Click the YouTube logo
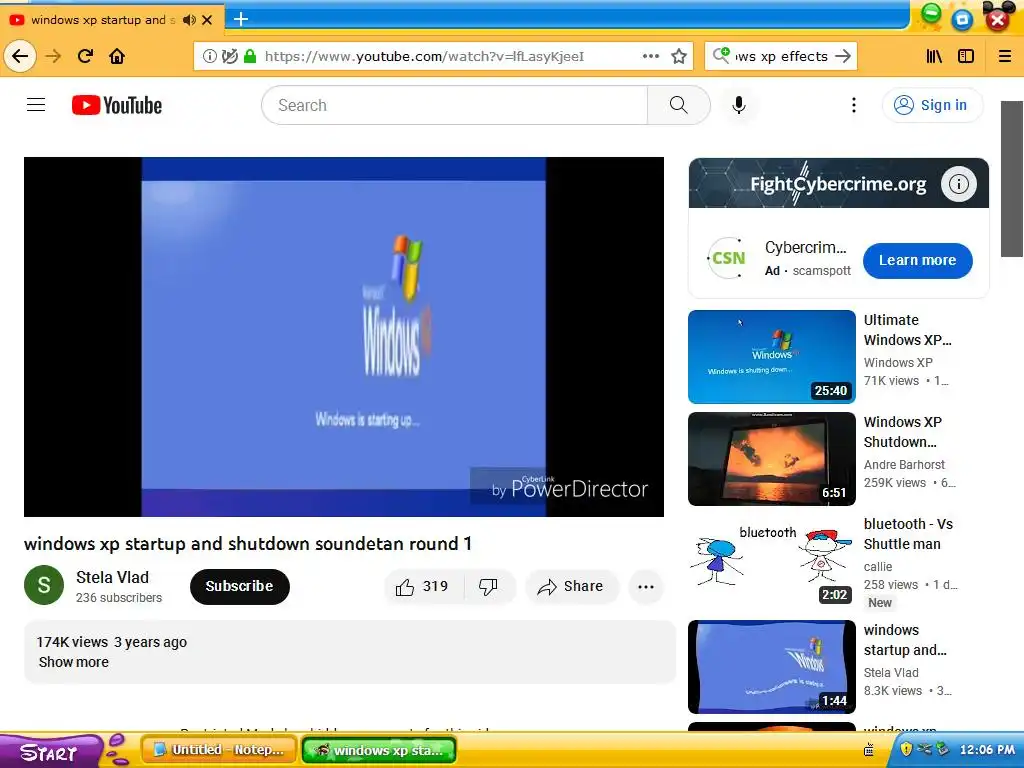Image resolution: width=1024 pixels, height=768 pixels. (x=117, y=105)
